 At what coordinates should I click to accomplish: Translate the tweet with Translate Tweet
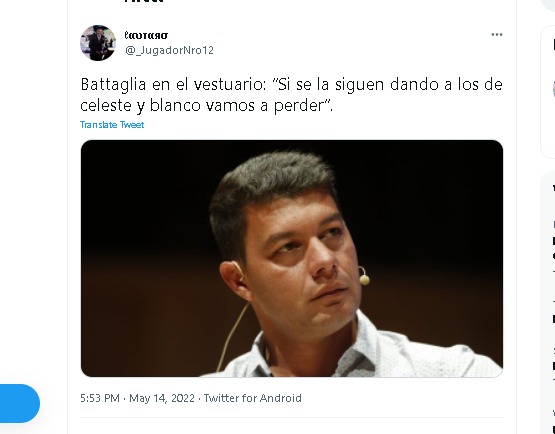(112, 125)
